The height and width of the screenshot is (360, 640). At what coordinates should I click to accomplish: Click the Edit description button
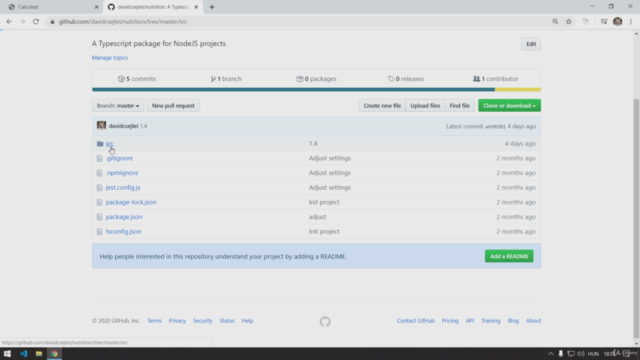click(531, 44)
